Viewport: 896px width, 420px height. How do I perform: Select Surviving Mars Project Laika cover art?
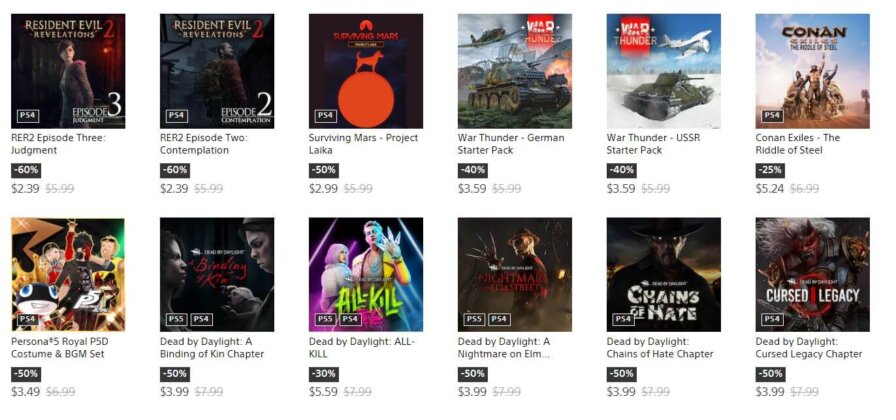[366, 71]
